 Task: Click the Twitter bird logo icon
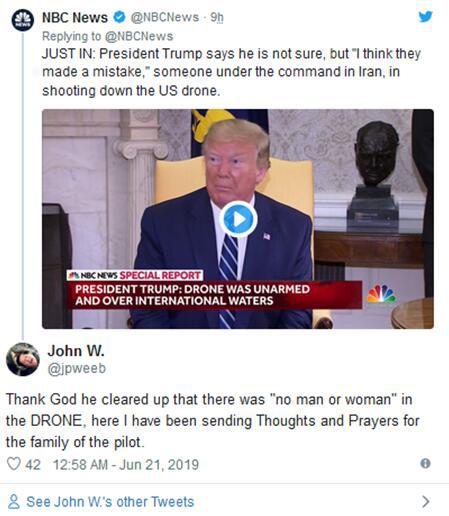click(426, 16)
